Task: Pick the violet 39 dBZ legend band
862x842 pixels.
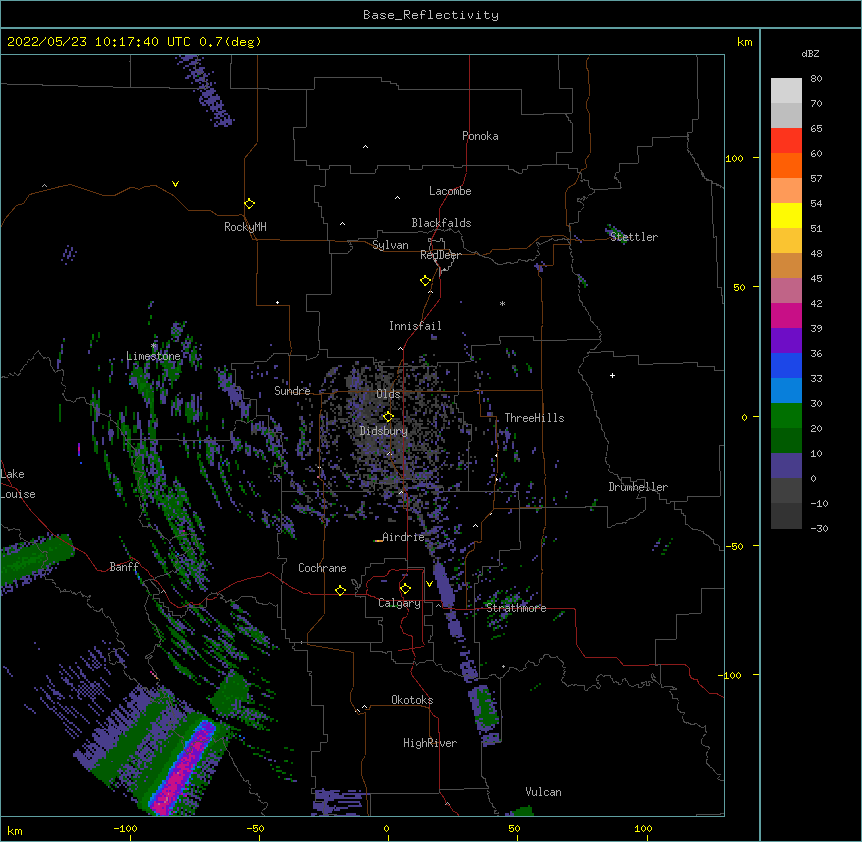Action: tap(786, 341)
